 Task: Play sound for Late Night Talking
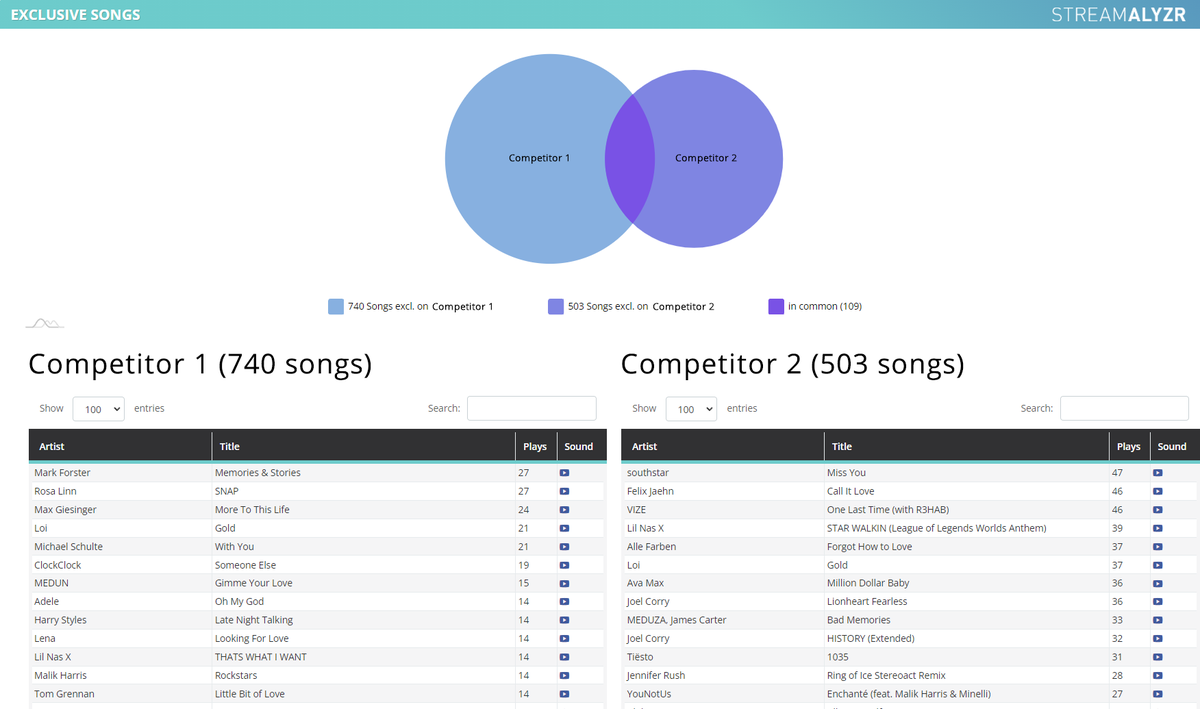click(564, 620)
